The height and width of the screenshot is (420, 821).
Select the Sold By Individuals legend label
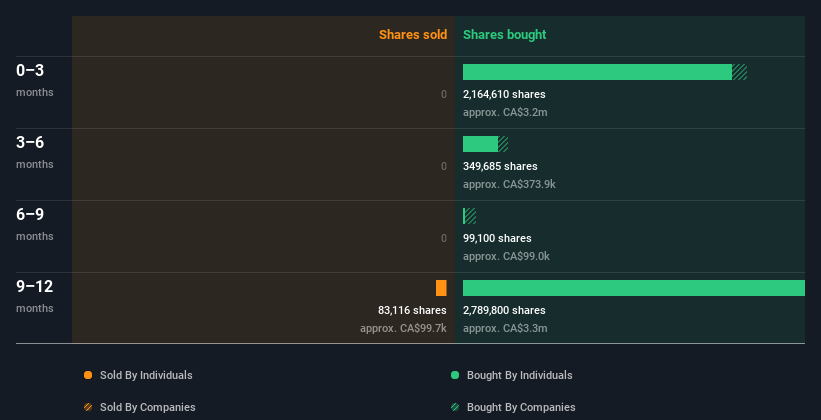click(x=146, y=375)
